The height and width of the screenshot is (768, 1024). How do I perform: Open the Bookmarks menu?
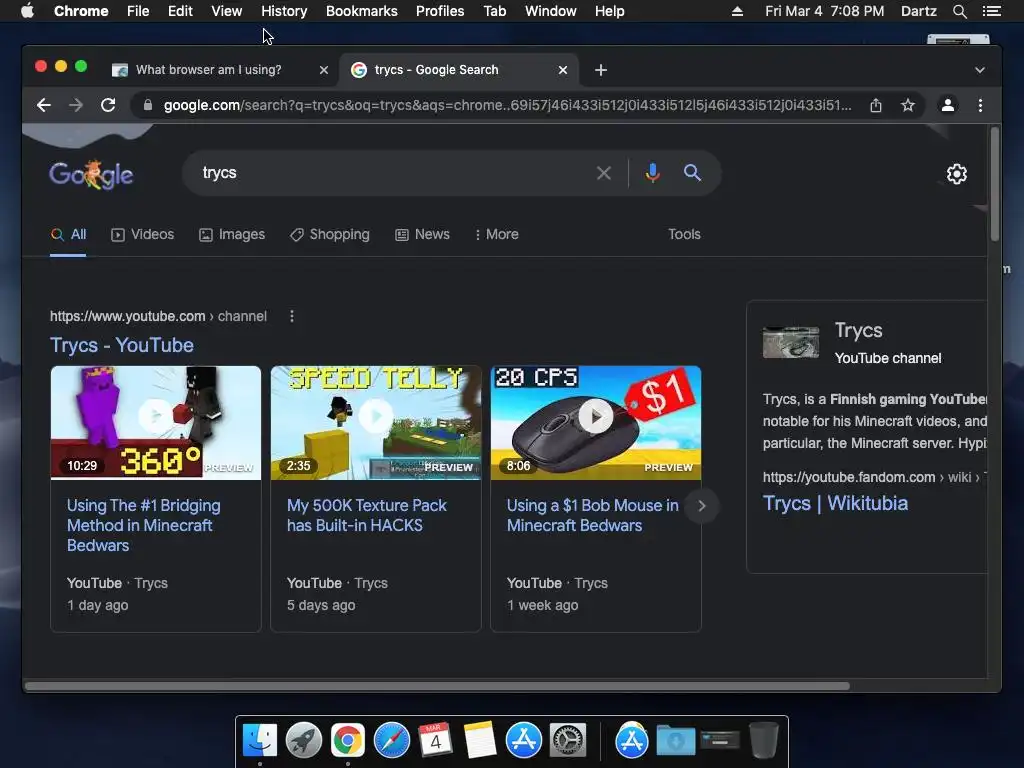361,11
